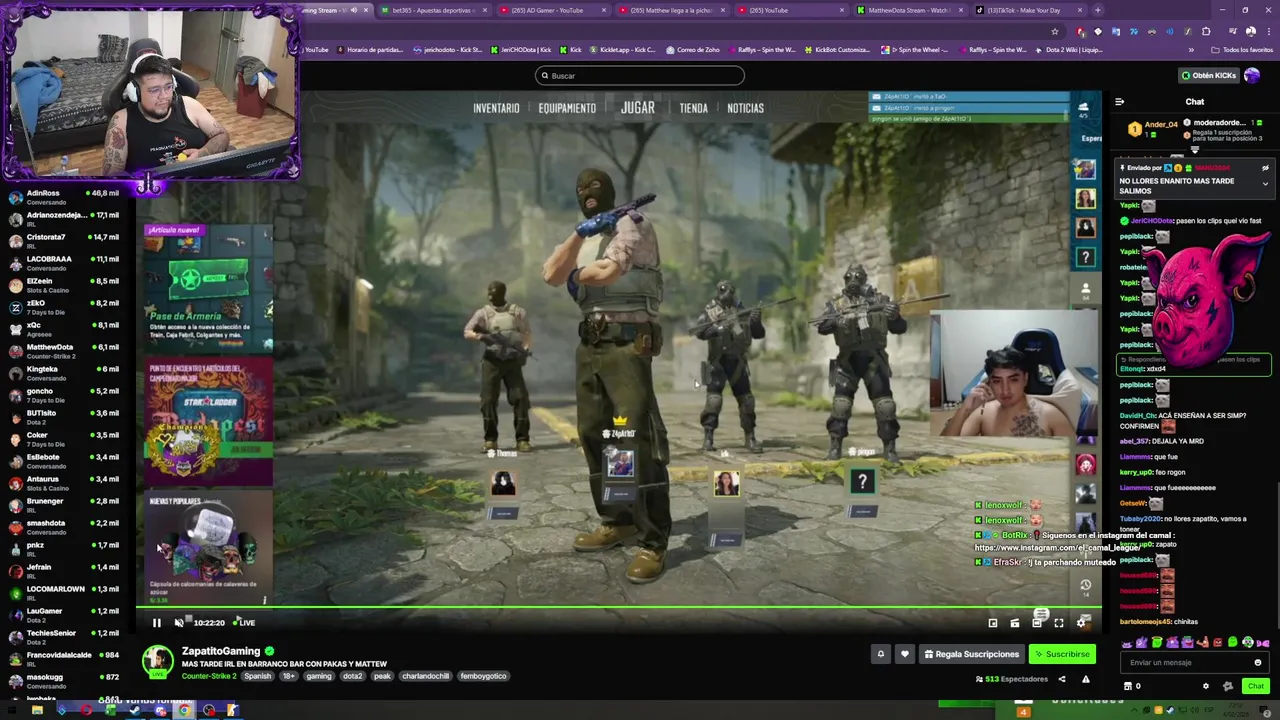Open Todos los favoritos folder
The width and height of the screenshot is (1280, 720).
pos(1242,49)
